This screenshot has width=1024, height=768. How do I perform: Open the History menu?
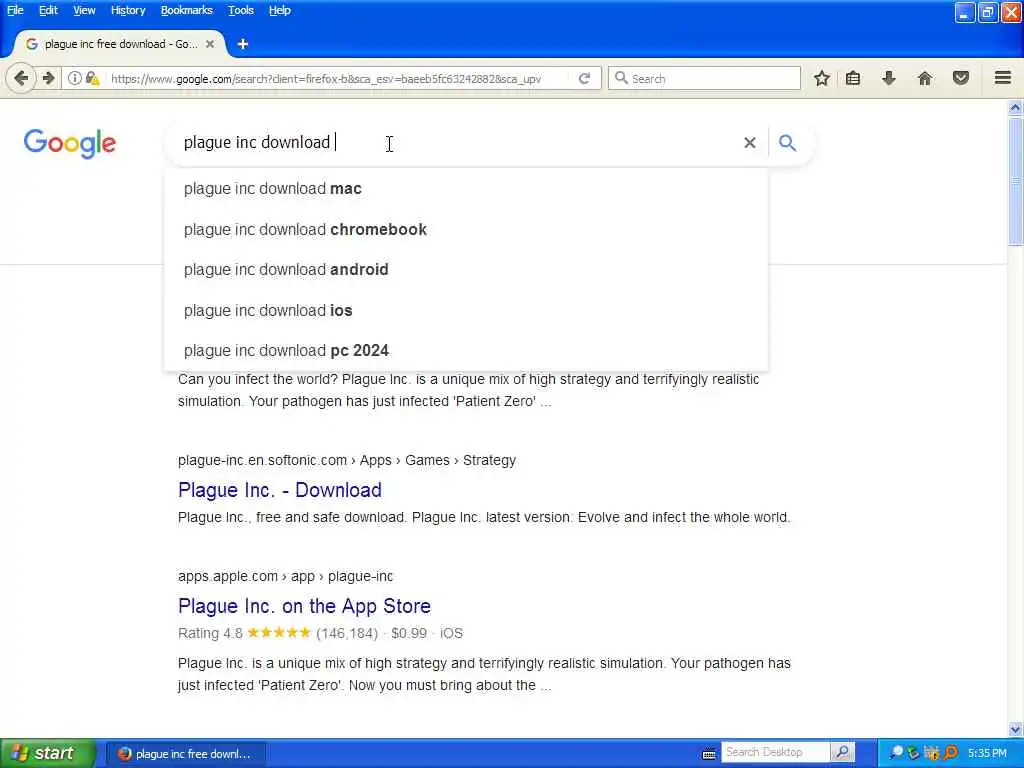click(128, 10)
